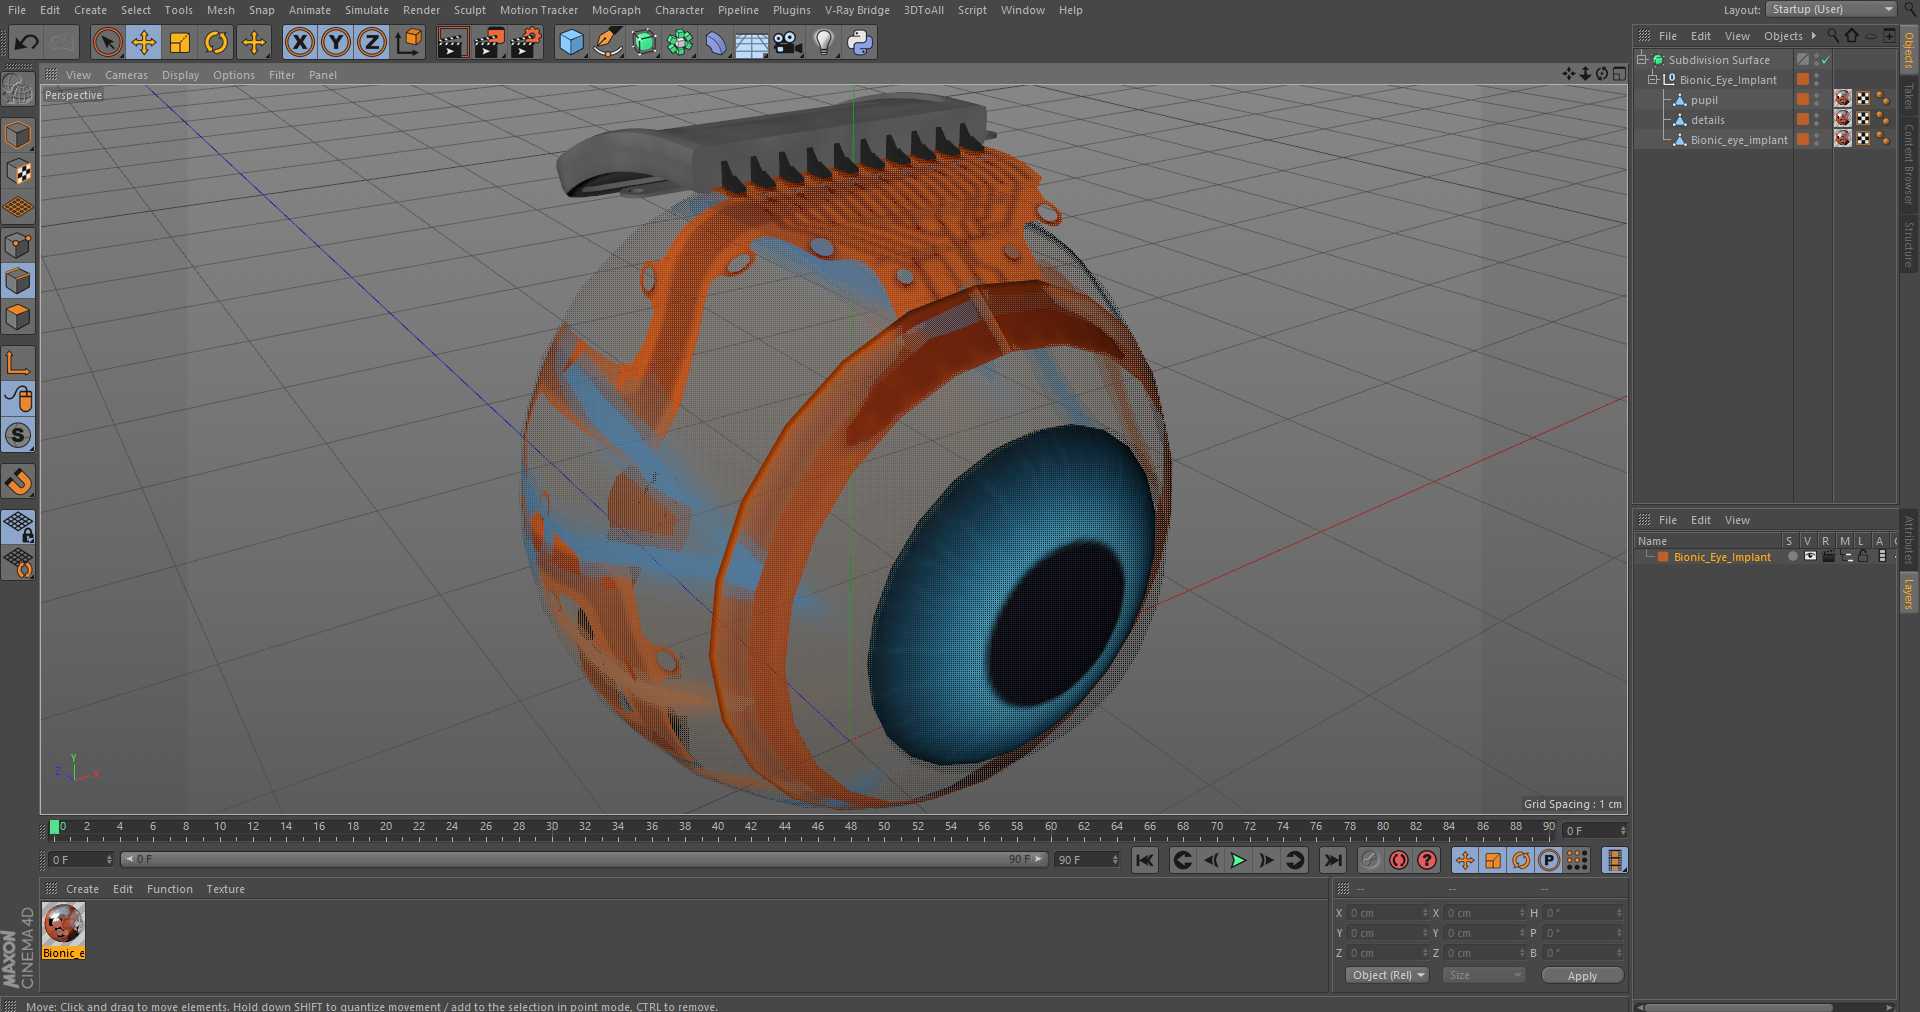Add a Floor environment object

point(751,42)
